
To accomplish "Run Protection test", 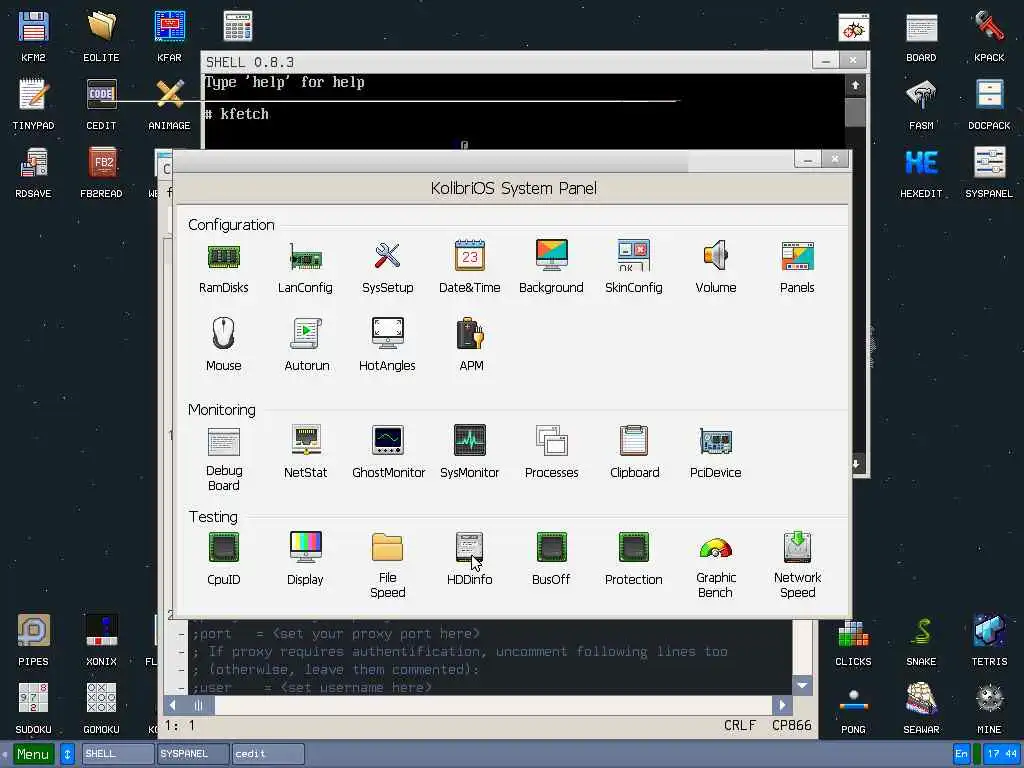I will (633, 559).
